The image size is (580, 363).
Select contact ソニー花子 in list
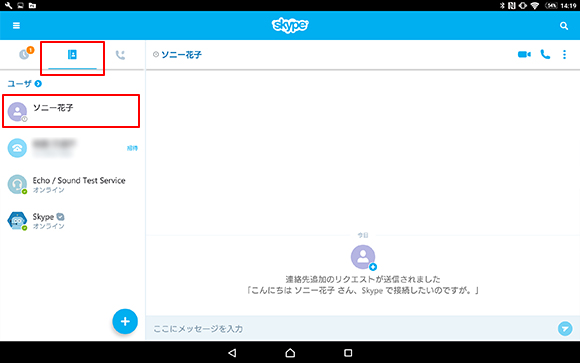click(71, 111)
